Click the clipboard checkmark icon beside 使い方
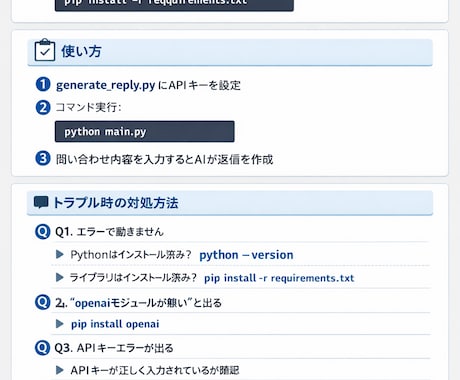The height and width of the screenshot is (380, 460). click(45, 50)
